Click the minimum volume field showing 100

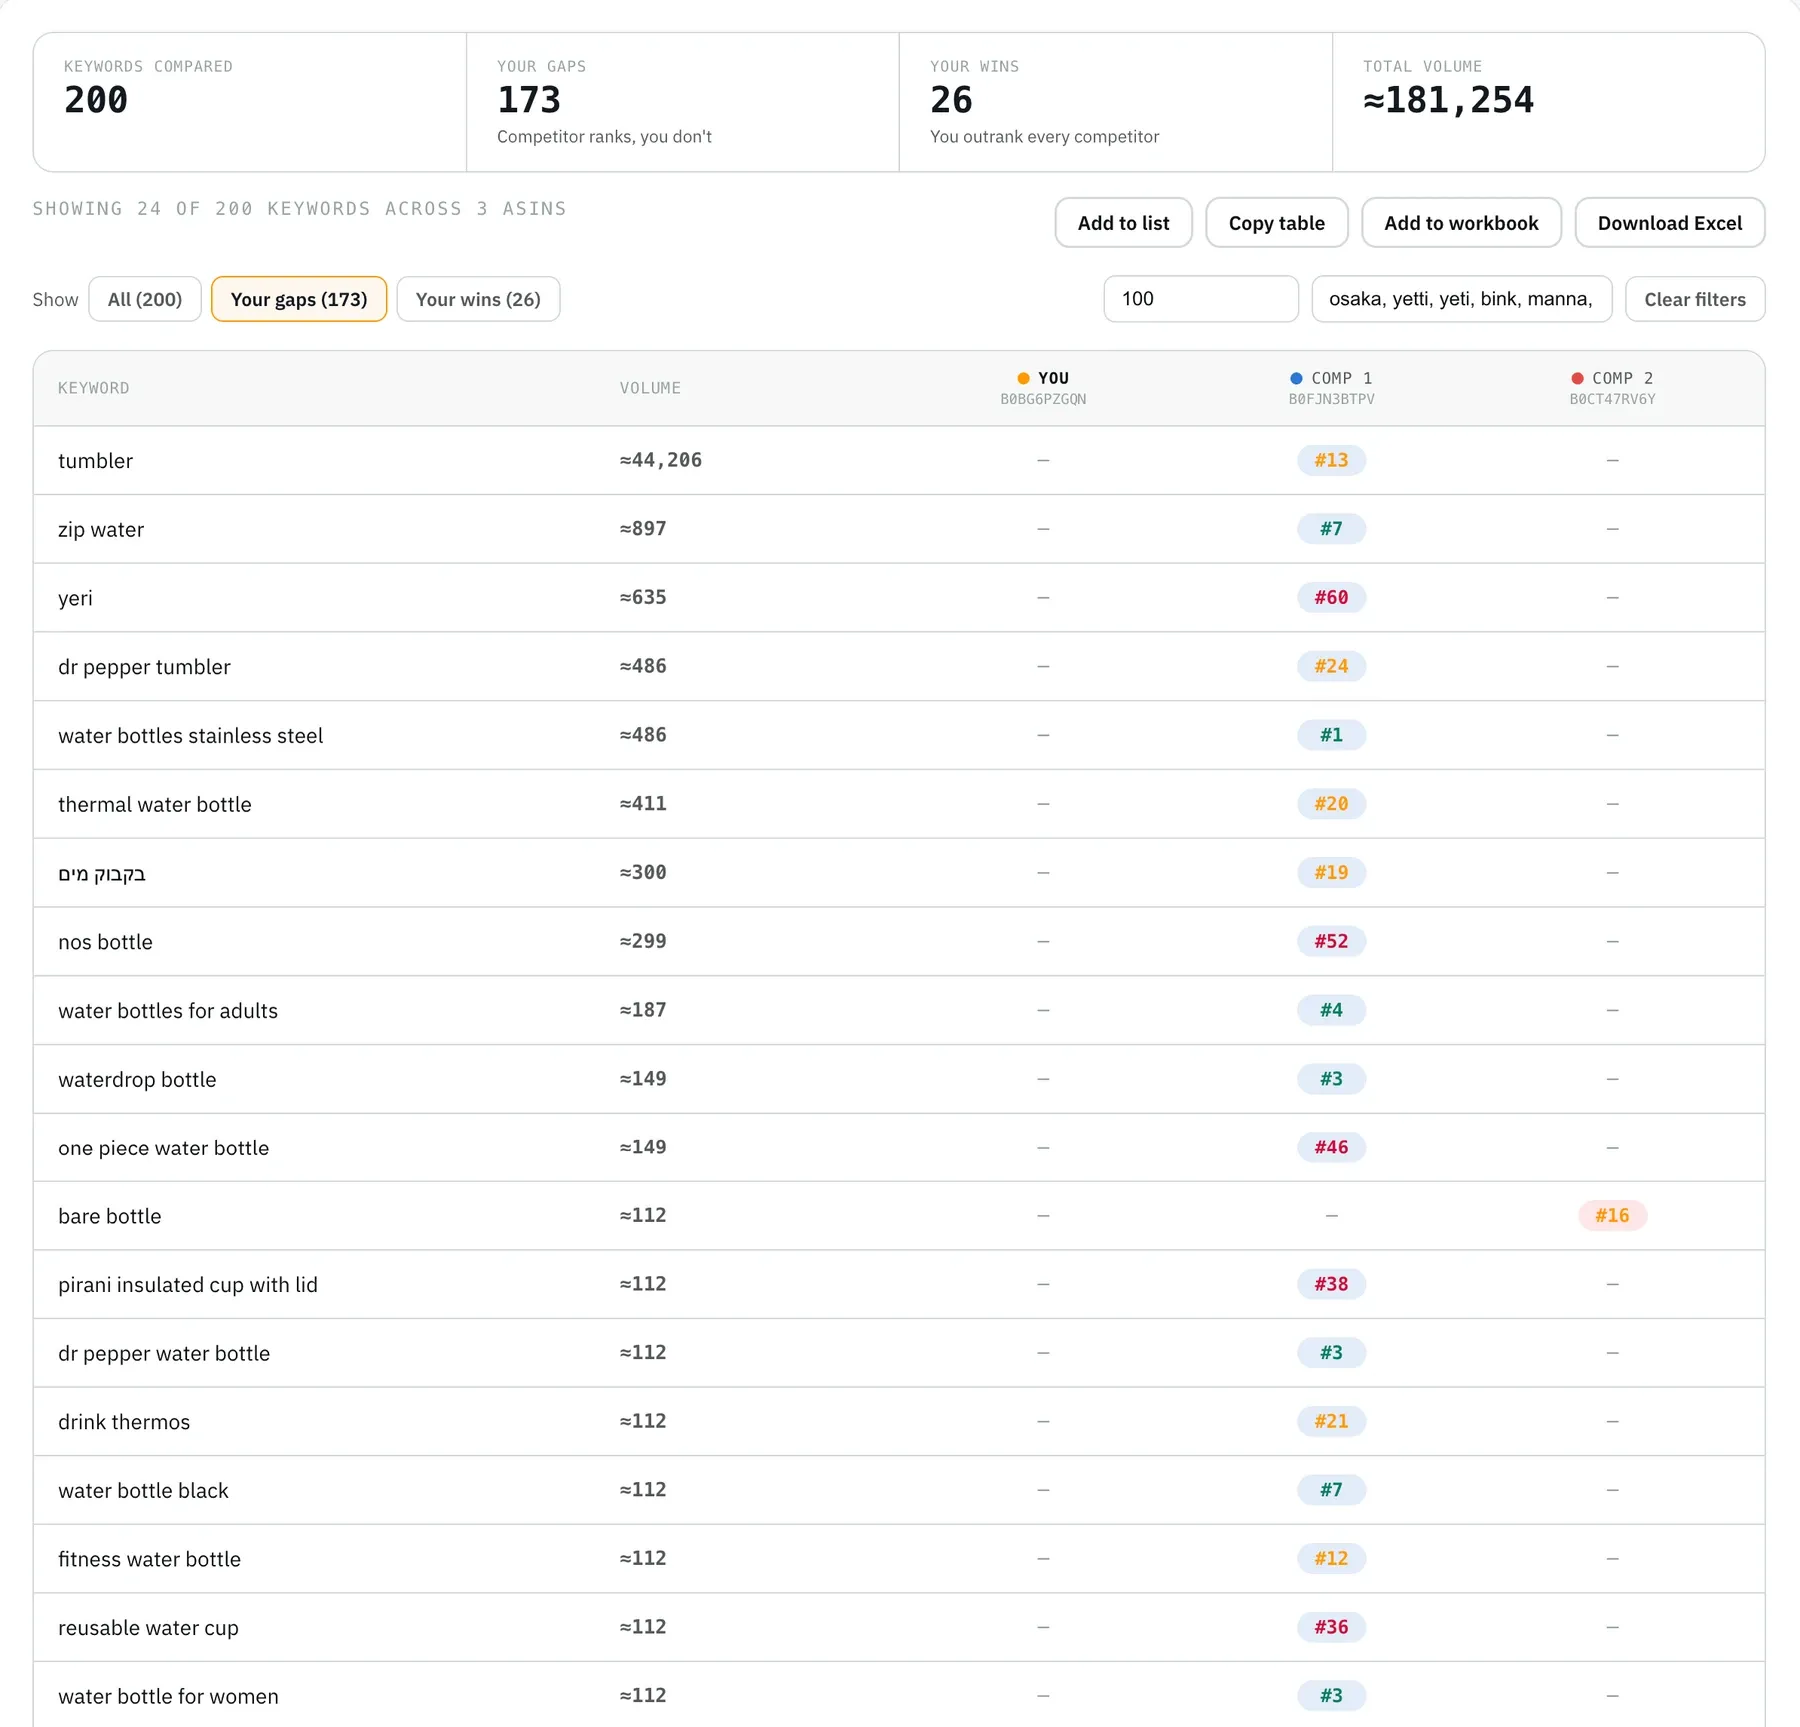(1201, 299)
